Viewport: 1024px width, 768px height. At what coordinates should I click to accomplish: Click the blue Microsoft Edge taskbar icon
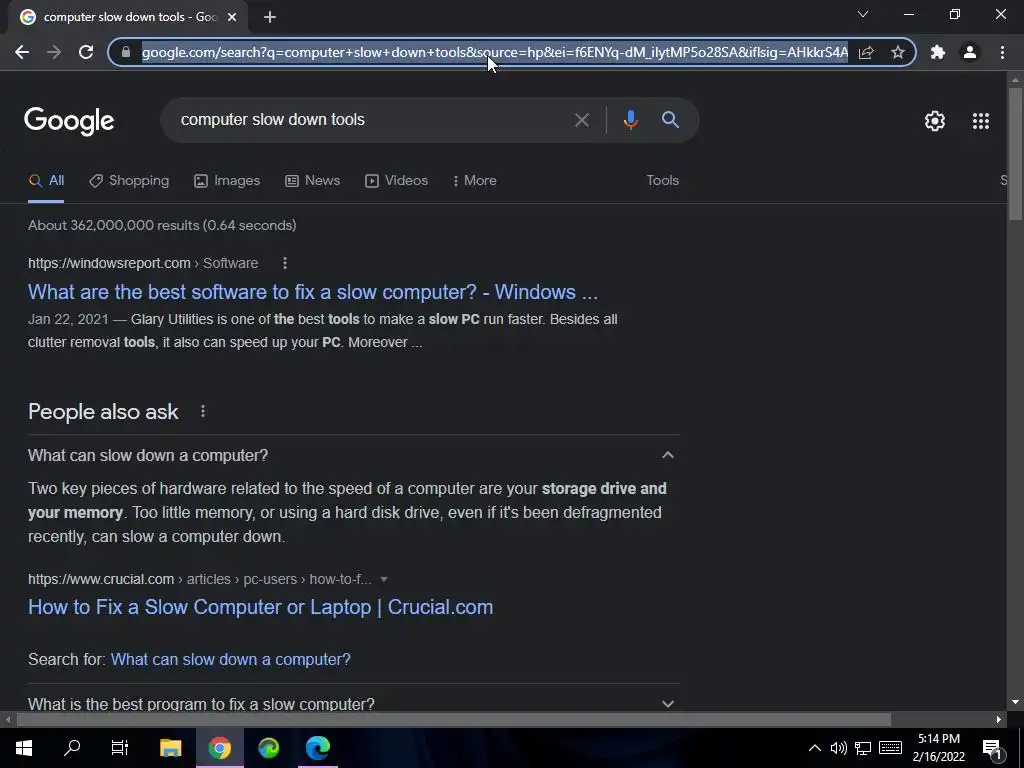[317, 748]
